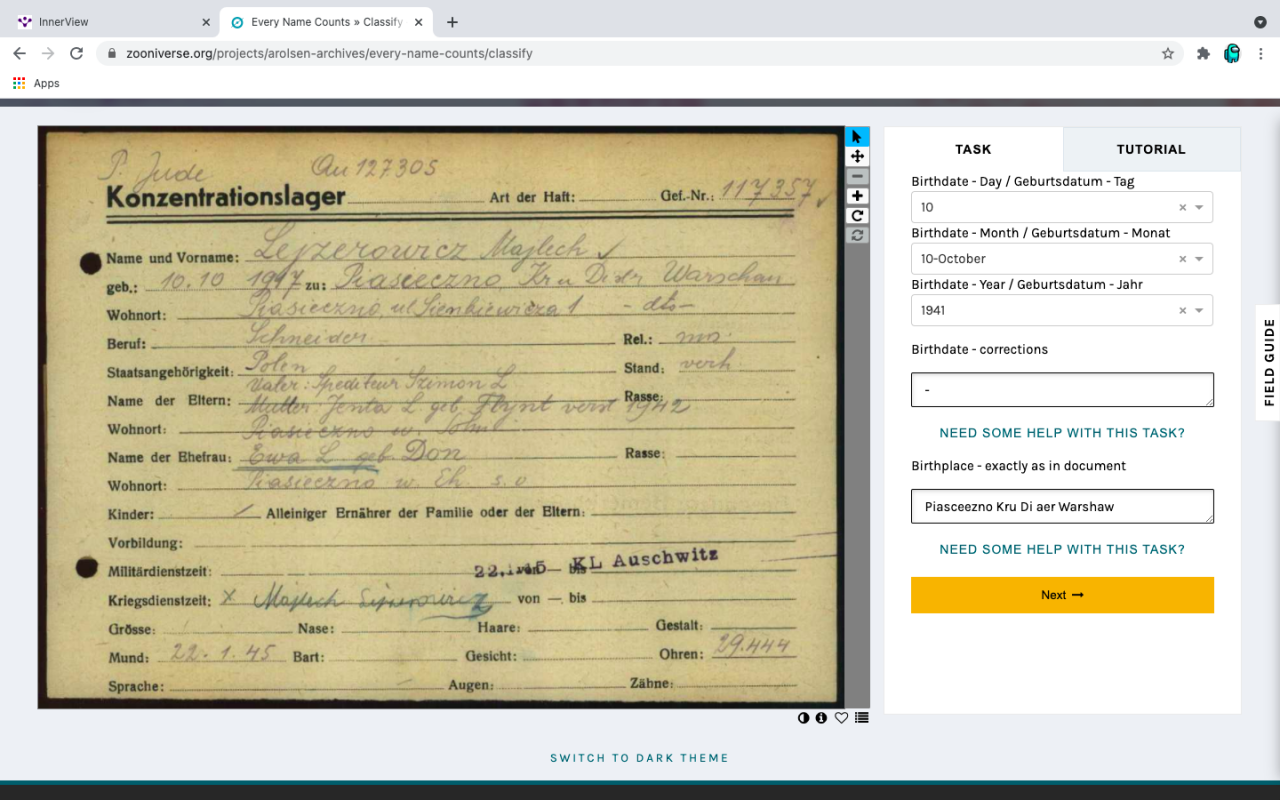Open the Apps bookmarks shortcut
1280x800 pixels.
[x=36, y=83]
